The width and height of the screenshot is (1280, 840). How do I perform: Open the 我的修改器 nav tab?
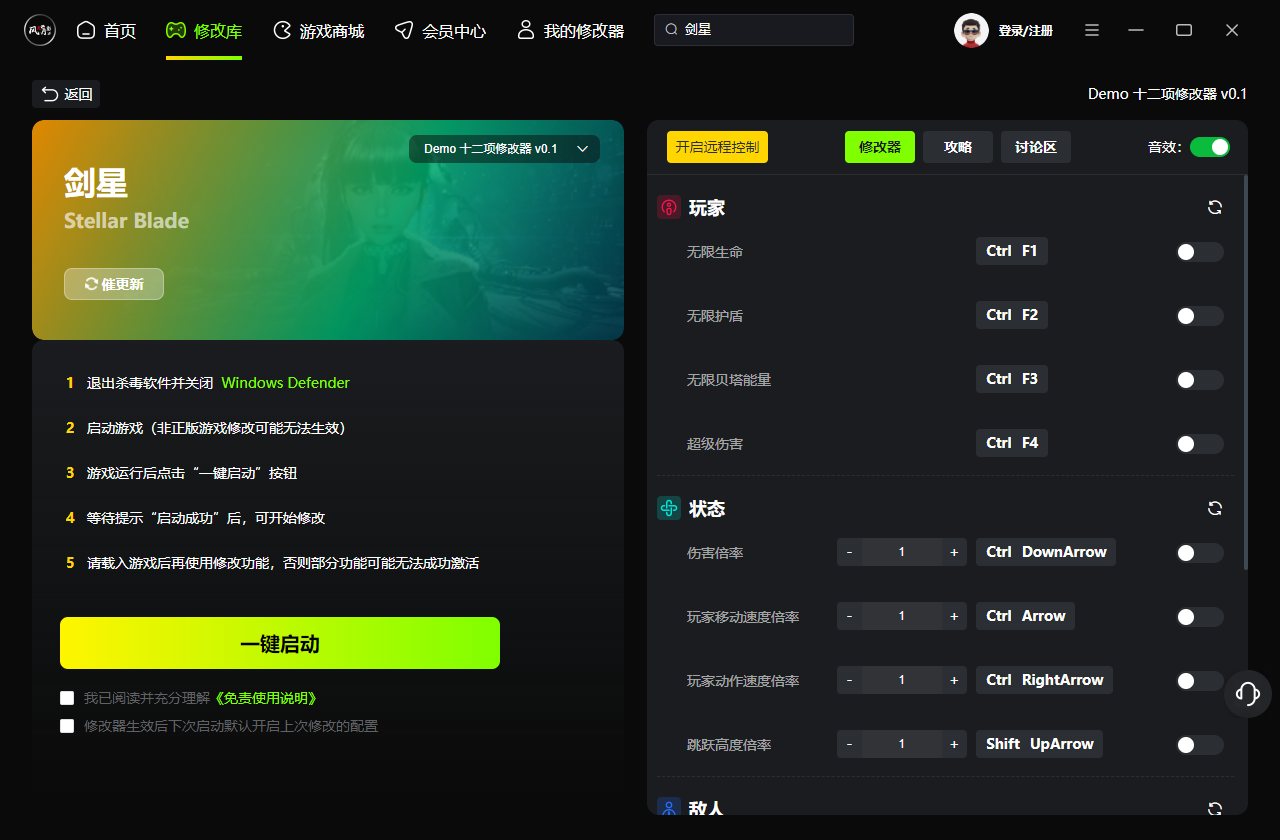570,31
